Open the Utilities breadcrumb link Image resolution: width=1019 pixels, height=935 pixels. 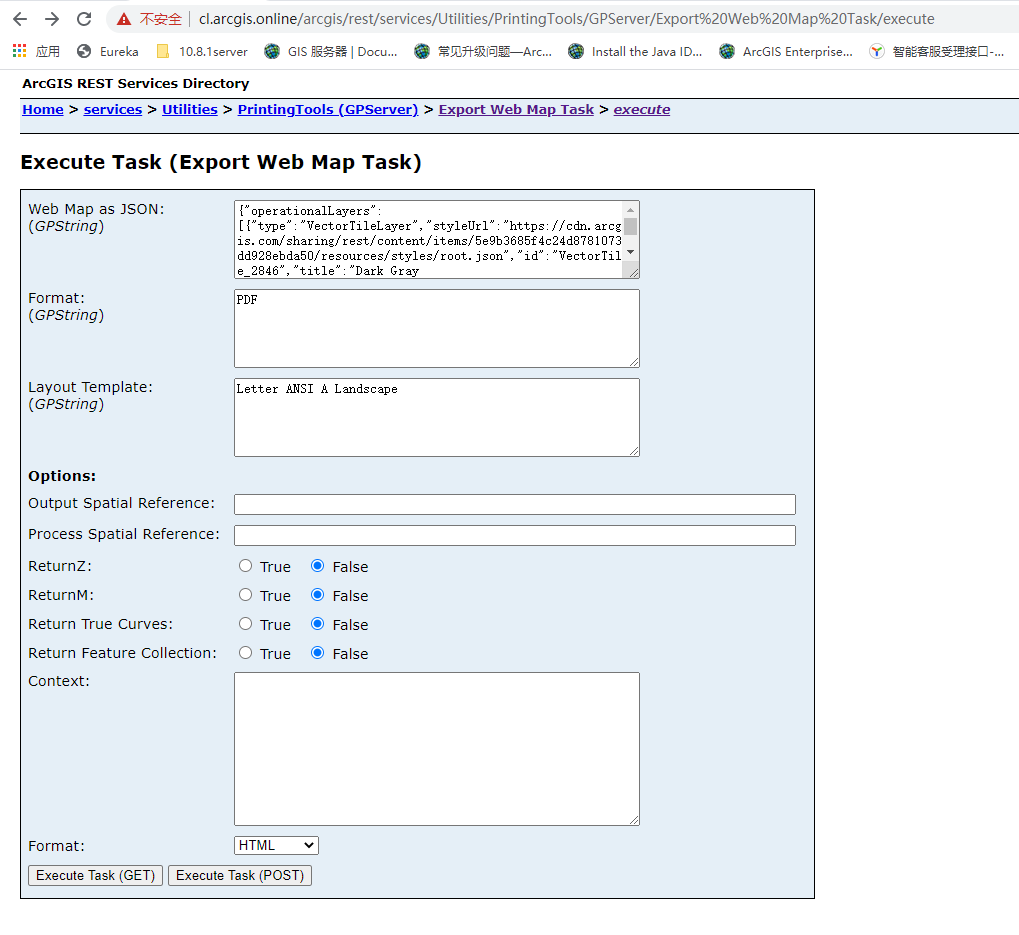(190, 109)
